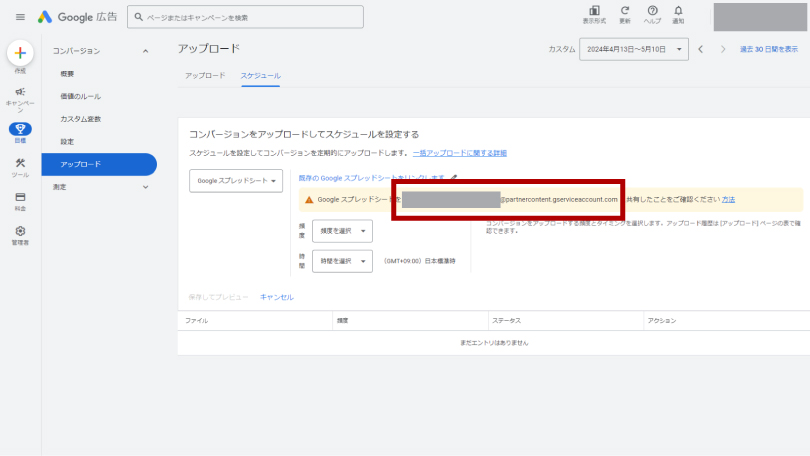Open the 時間を選択 dropdown
810x456 pixels.
[342, 261]
